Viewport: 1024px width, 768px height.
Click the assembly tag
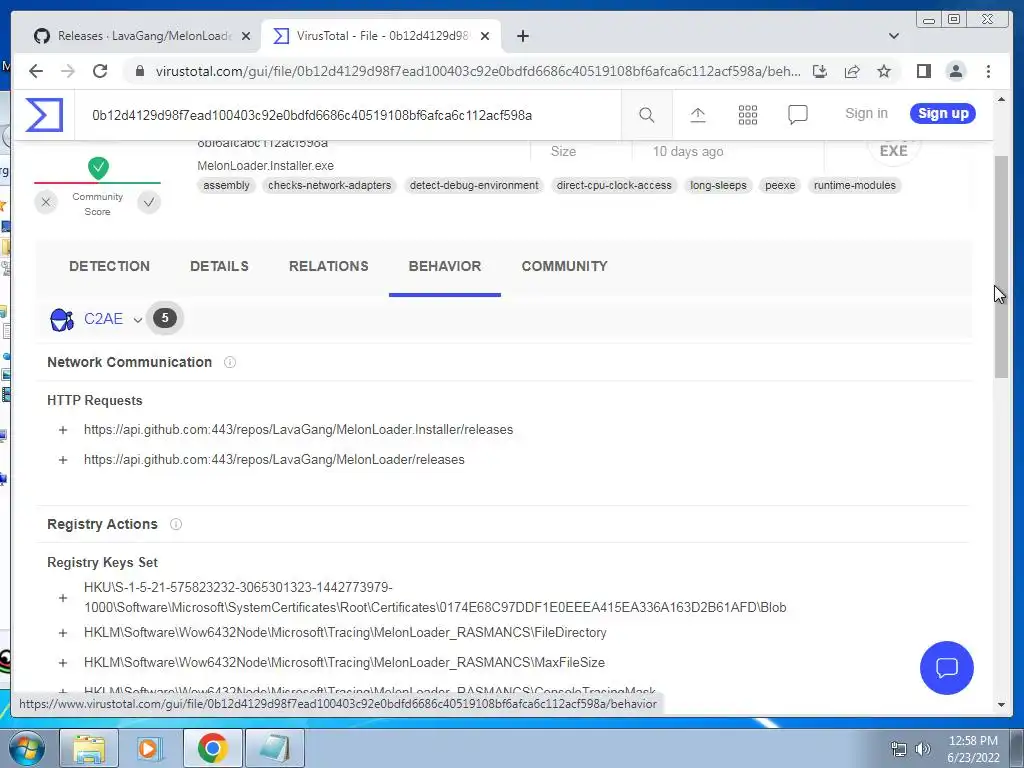(226, 185)
